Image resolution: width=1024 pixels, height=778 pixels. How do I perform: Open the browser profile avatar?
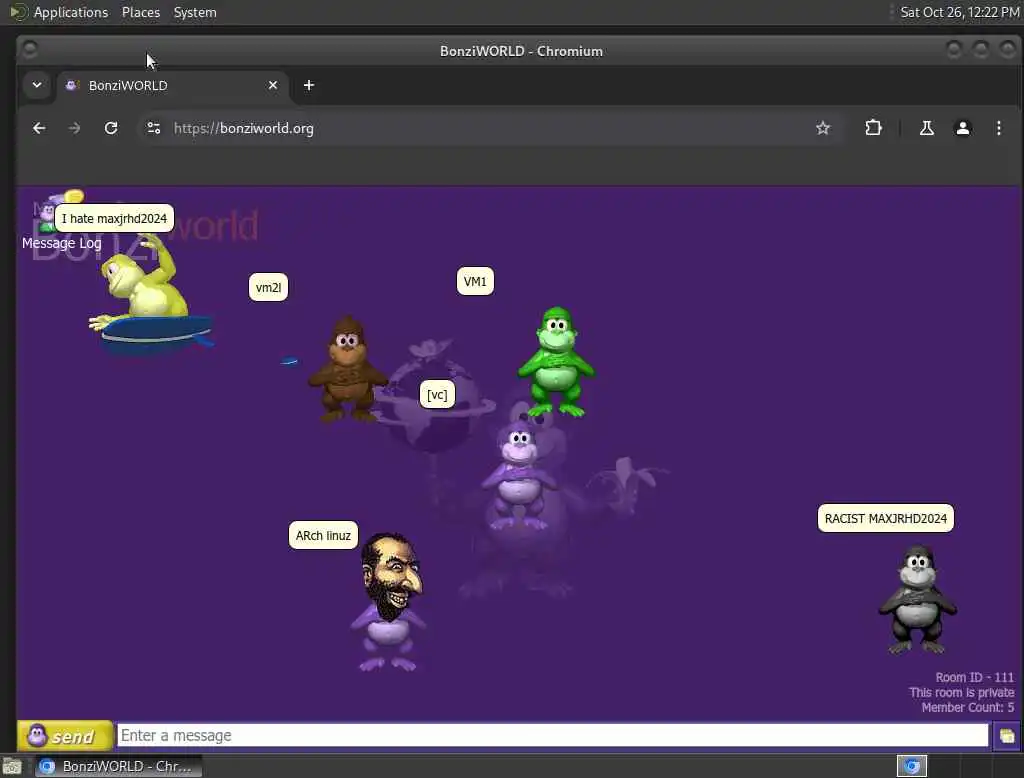[x=963, y=128]
